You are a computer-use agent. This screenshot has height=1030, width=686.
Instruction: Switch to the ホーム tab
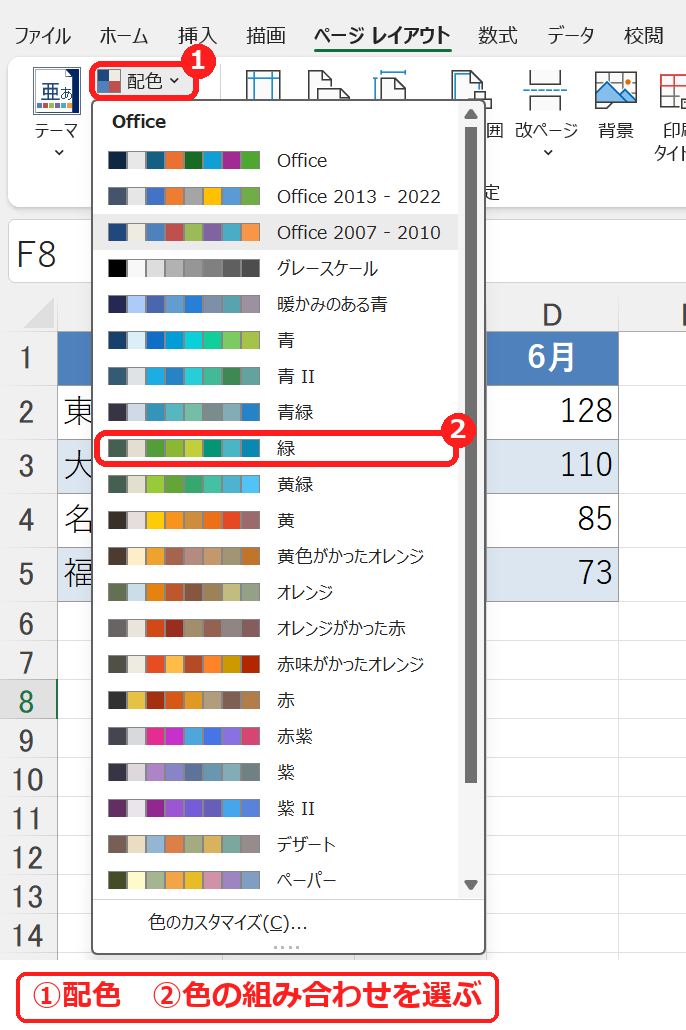pos(124,35)
